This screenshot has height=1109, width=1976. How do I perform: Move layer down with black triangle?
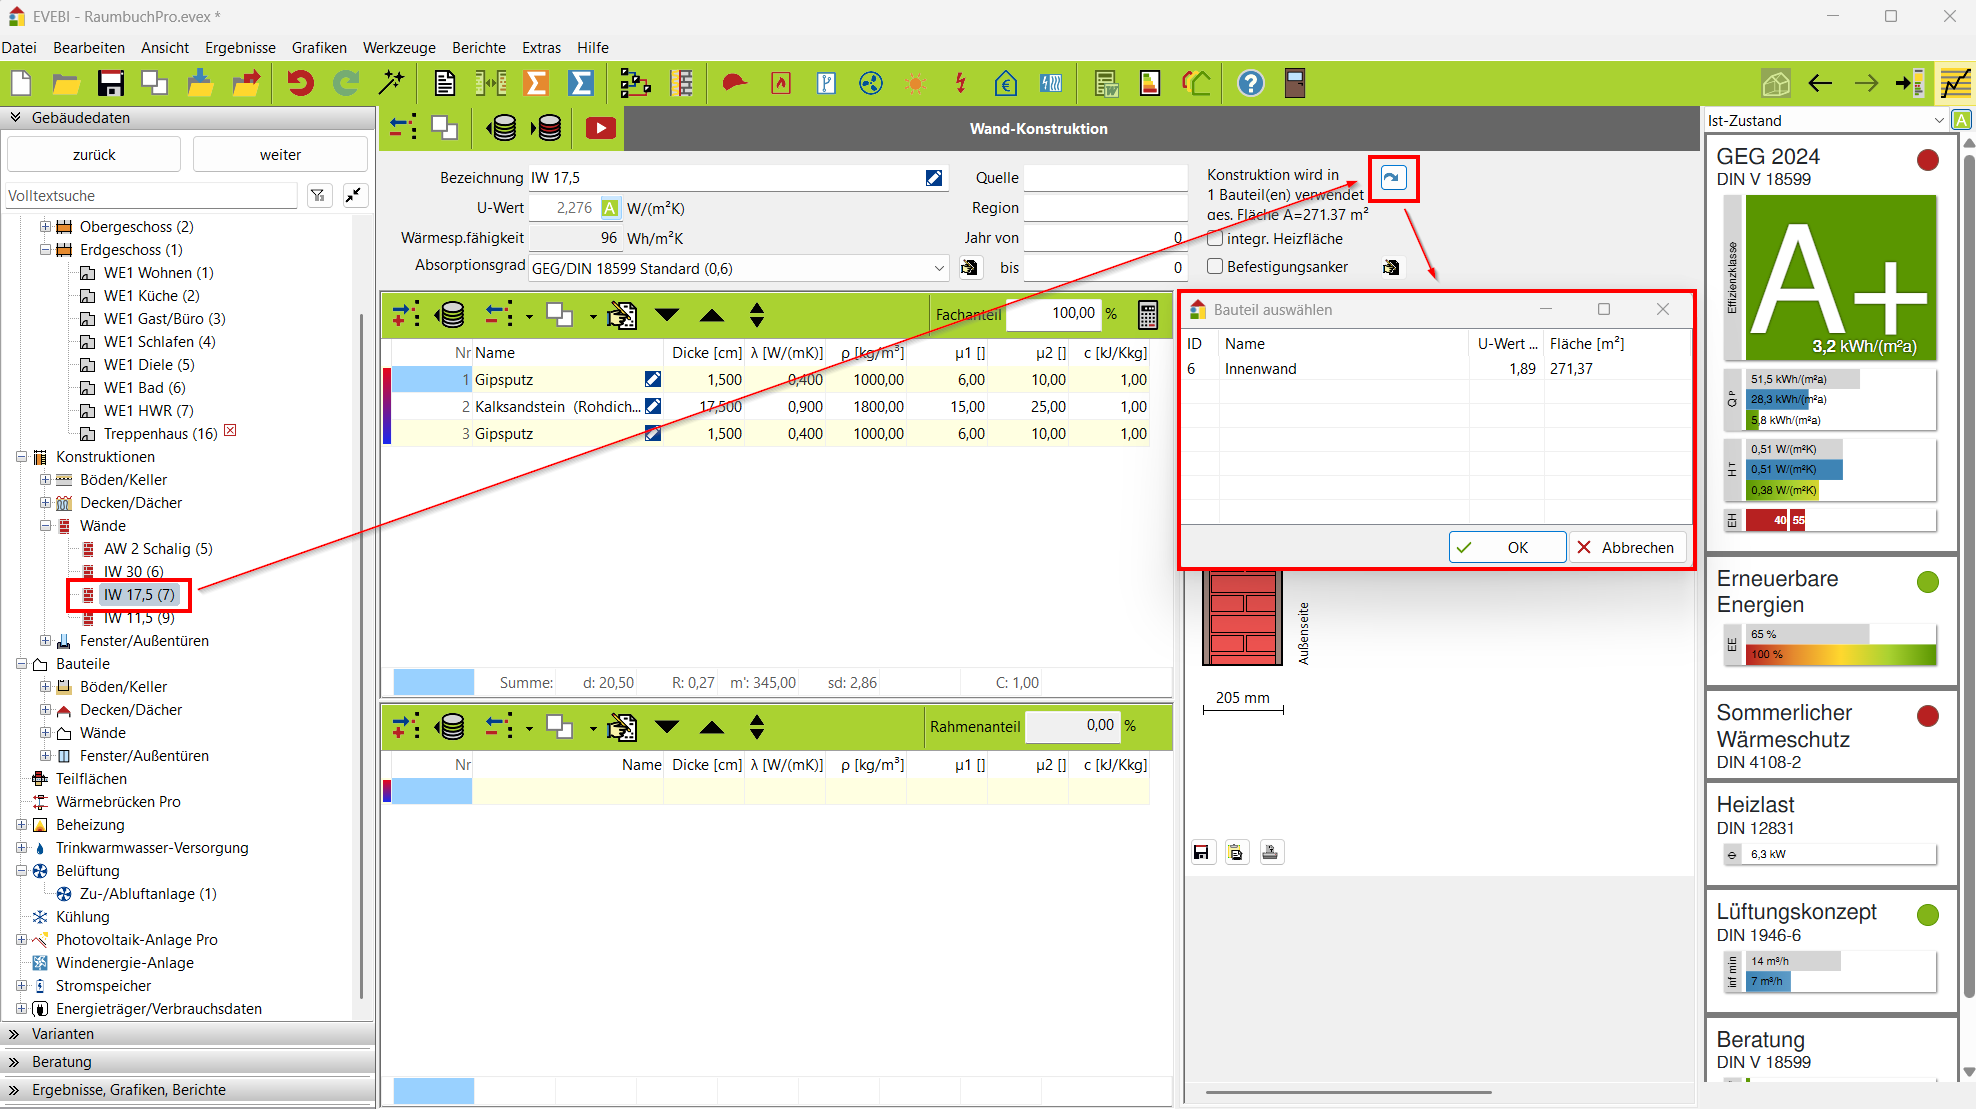tap(667, 315)
